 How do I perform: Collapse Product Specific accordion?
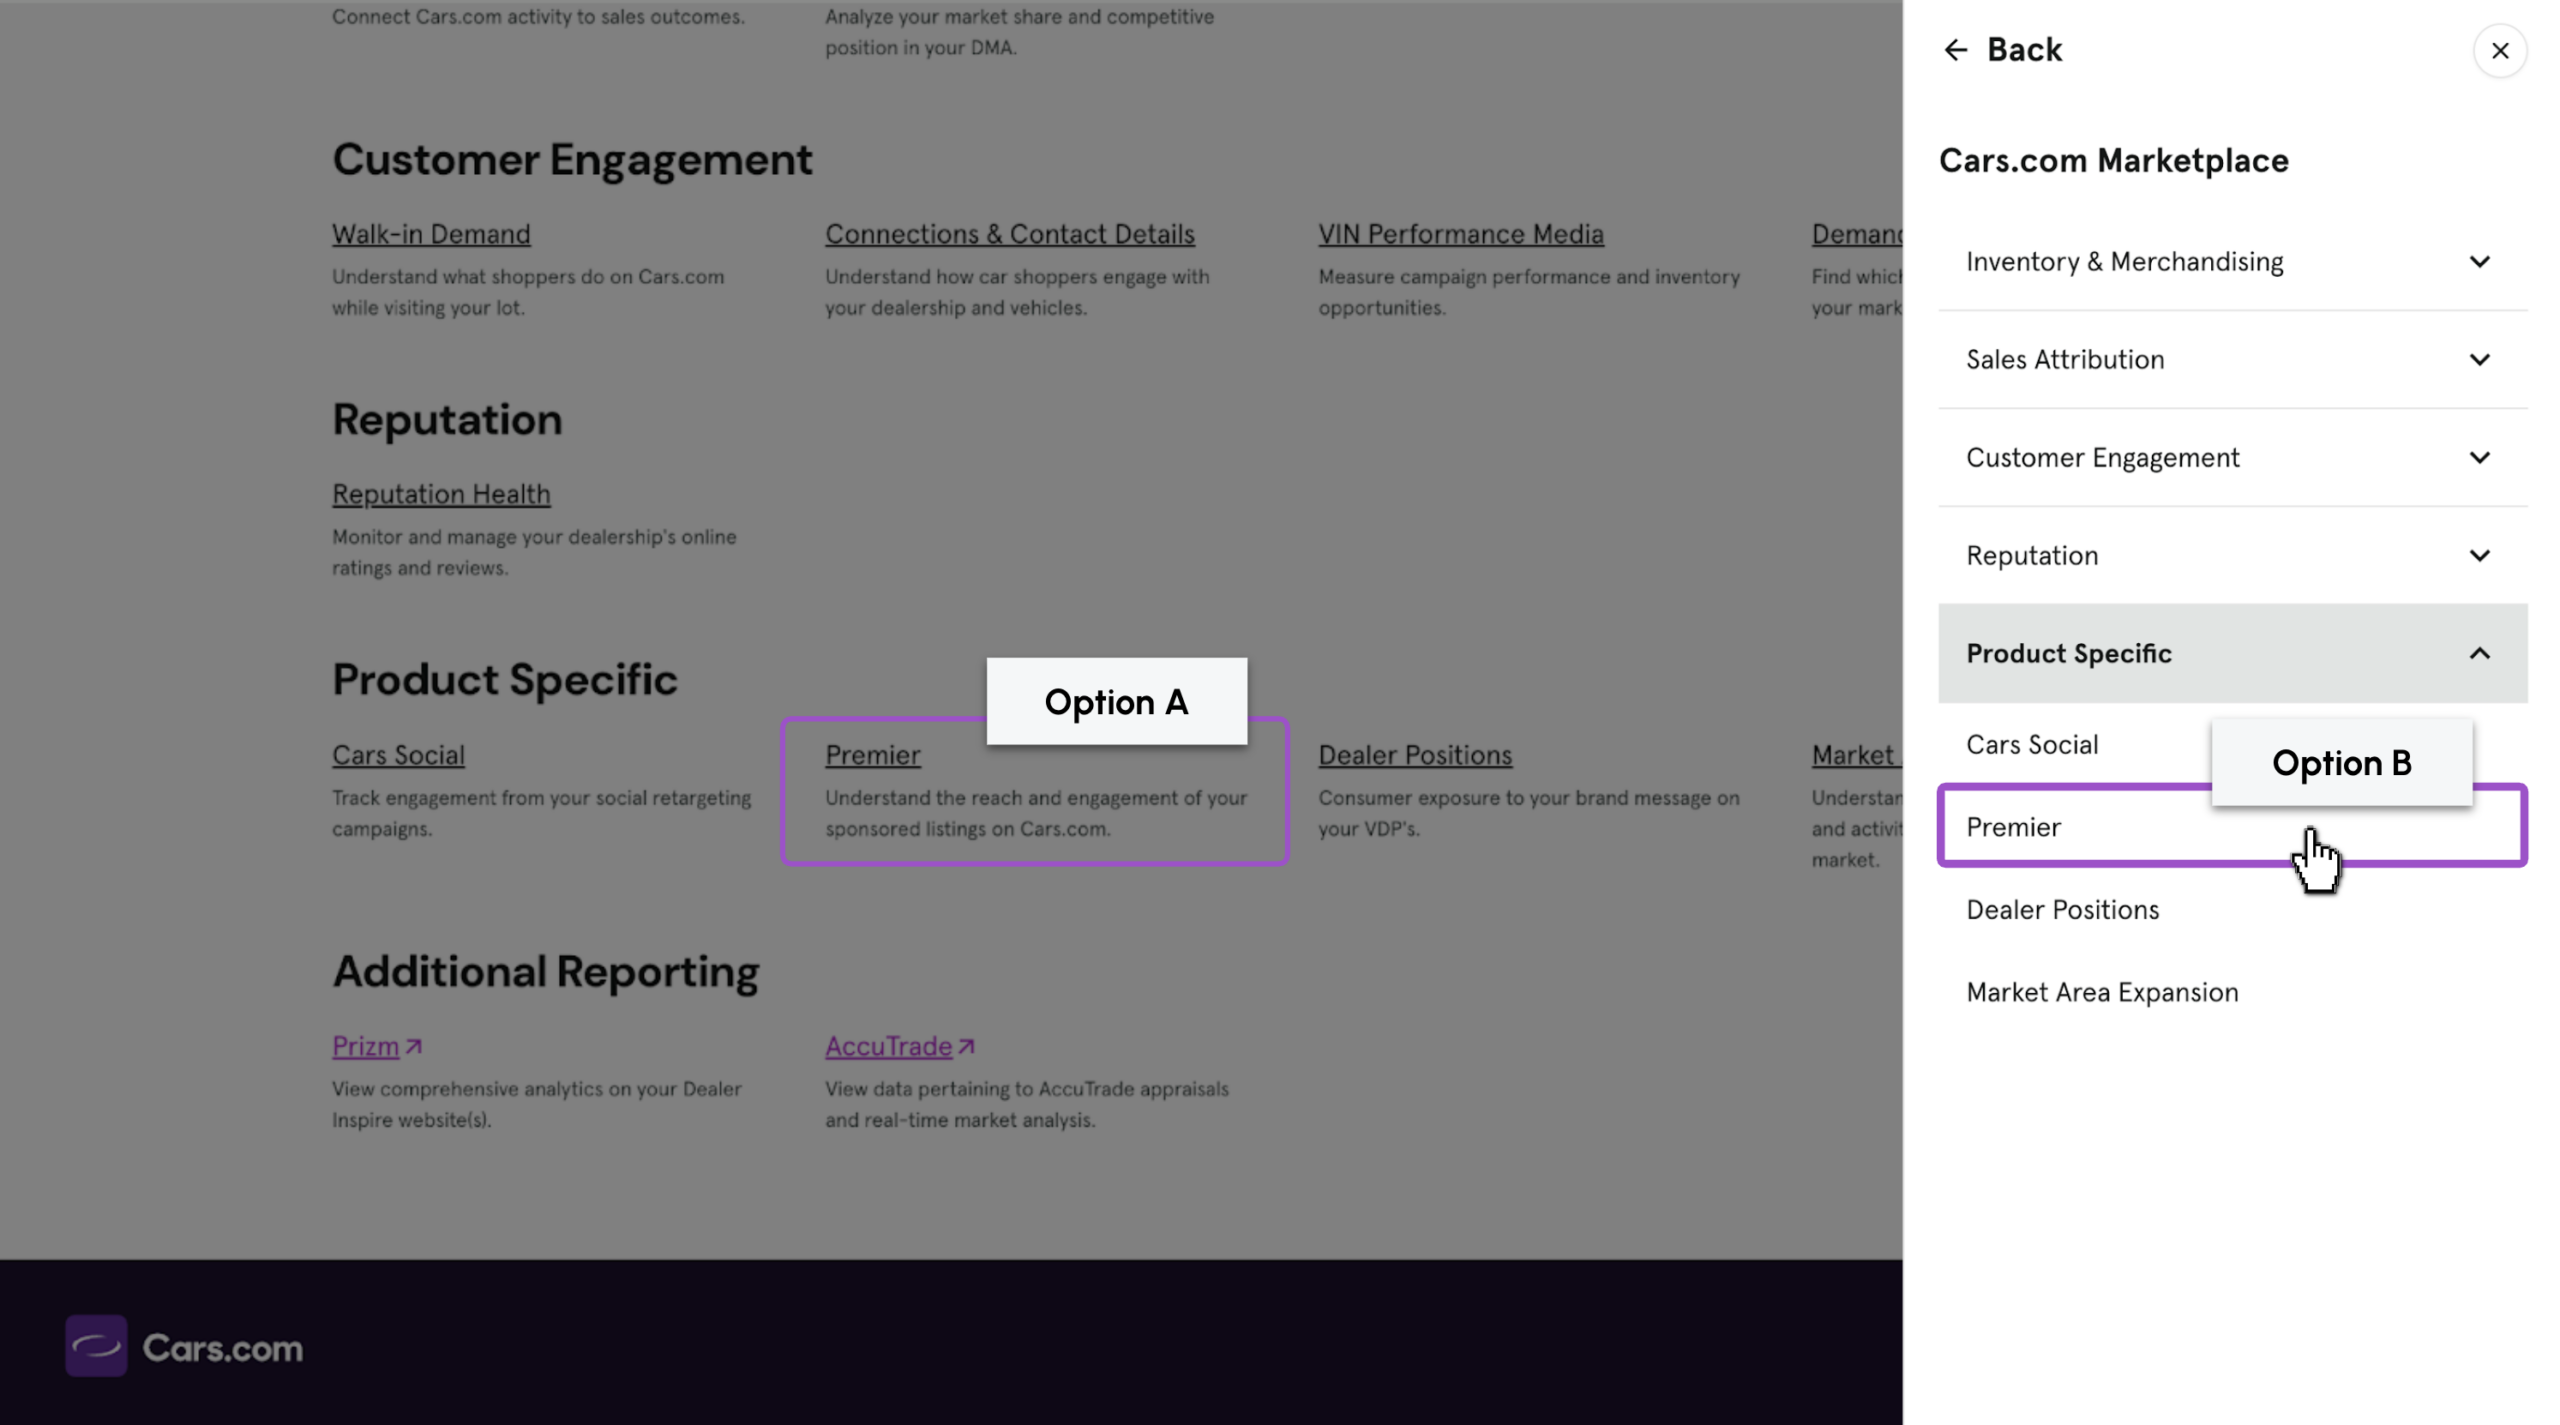2232,653
